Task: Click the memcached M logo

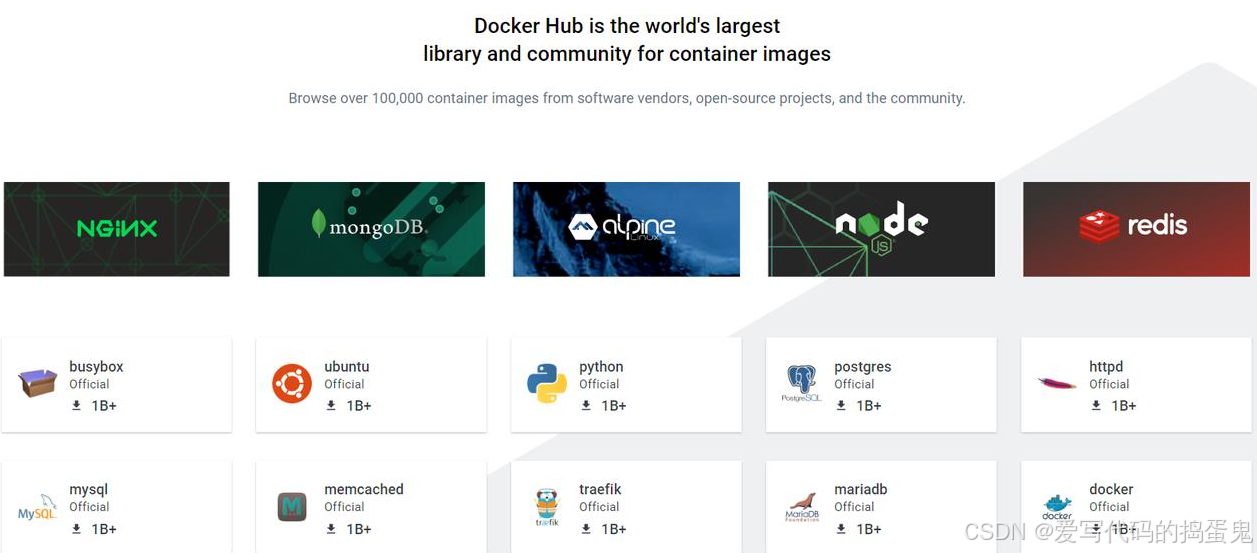Action: [x=292, y=507]
